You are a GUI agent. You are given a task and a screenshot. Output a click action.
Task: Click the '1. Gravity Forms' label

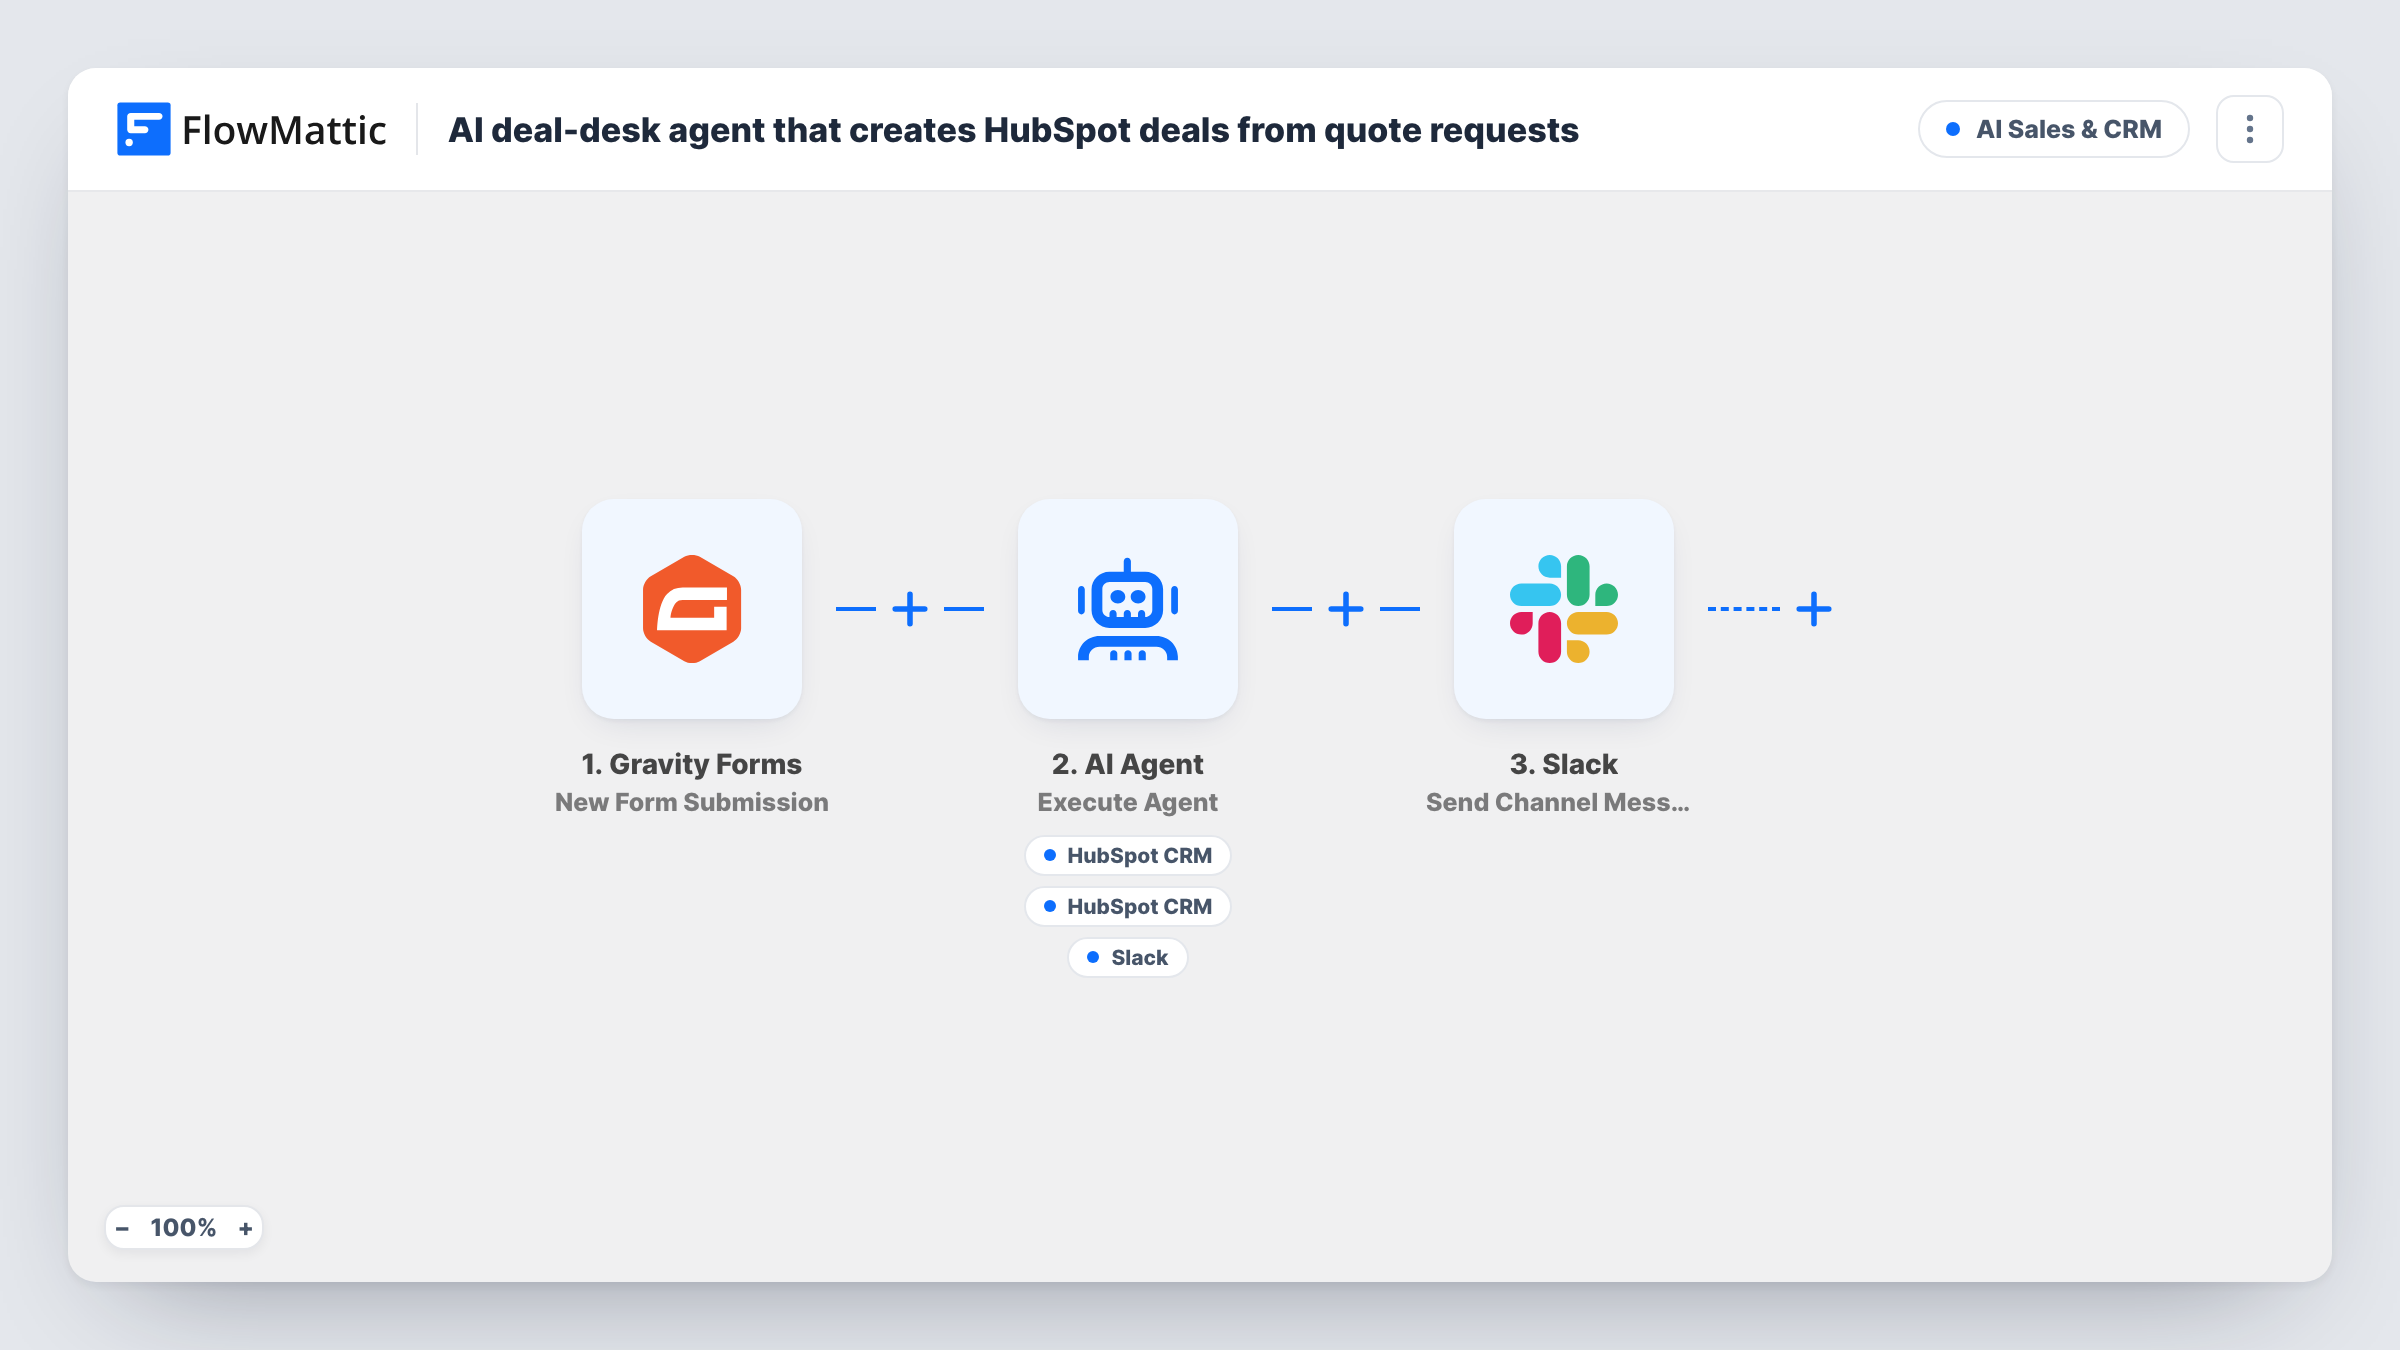pyautogui.click(x=692, y=764)
